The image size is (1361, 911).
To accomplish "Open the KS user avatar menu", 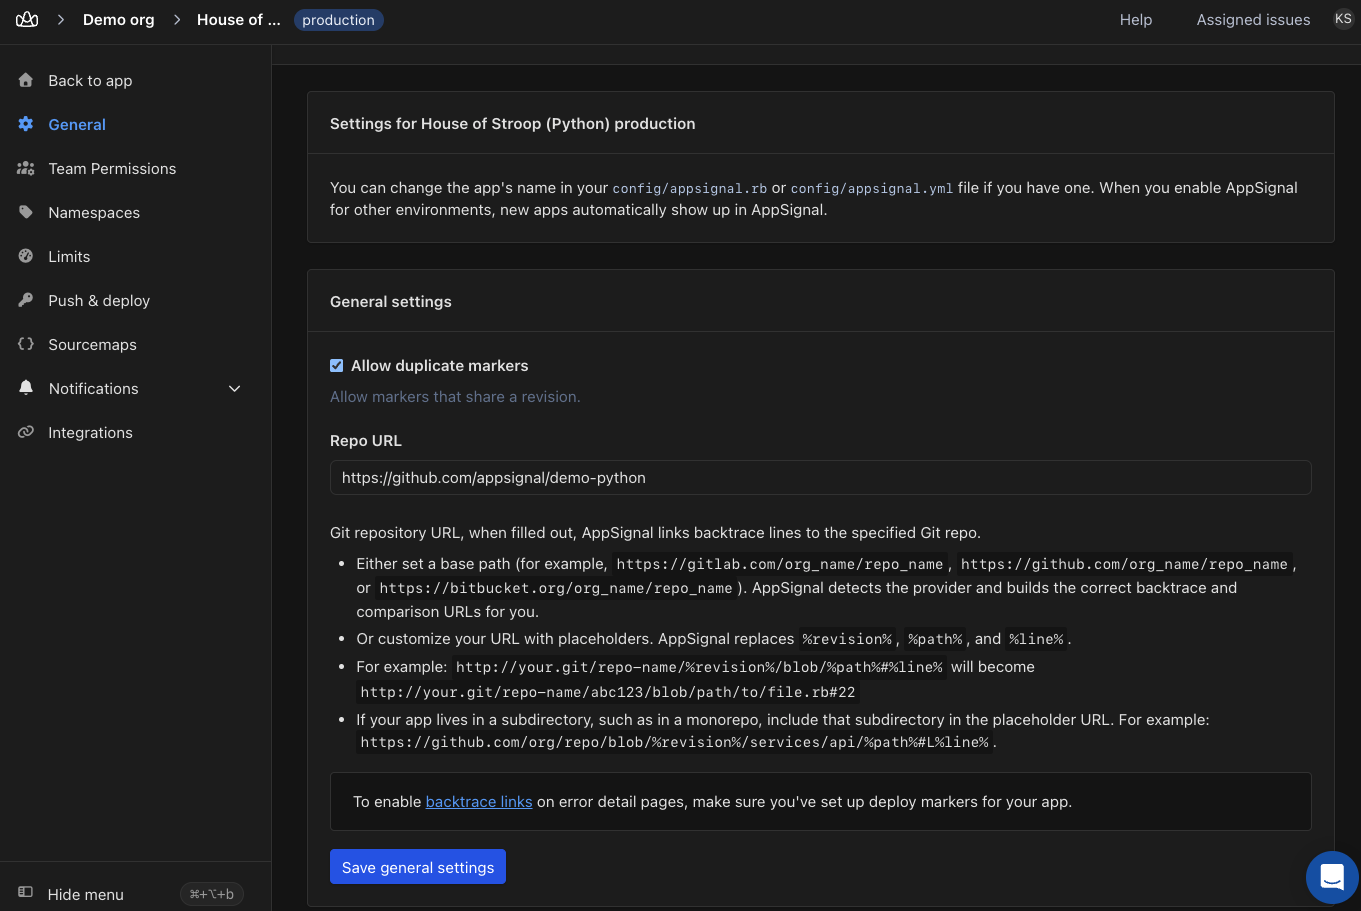I will pos(1343,19).
